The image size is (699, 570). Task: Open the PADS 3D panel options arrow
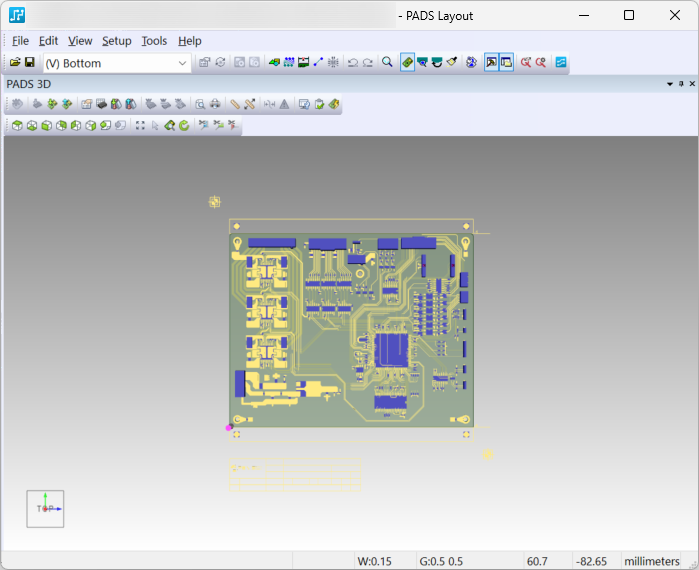(x=670, y=84)
